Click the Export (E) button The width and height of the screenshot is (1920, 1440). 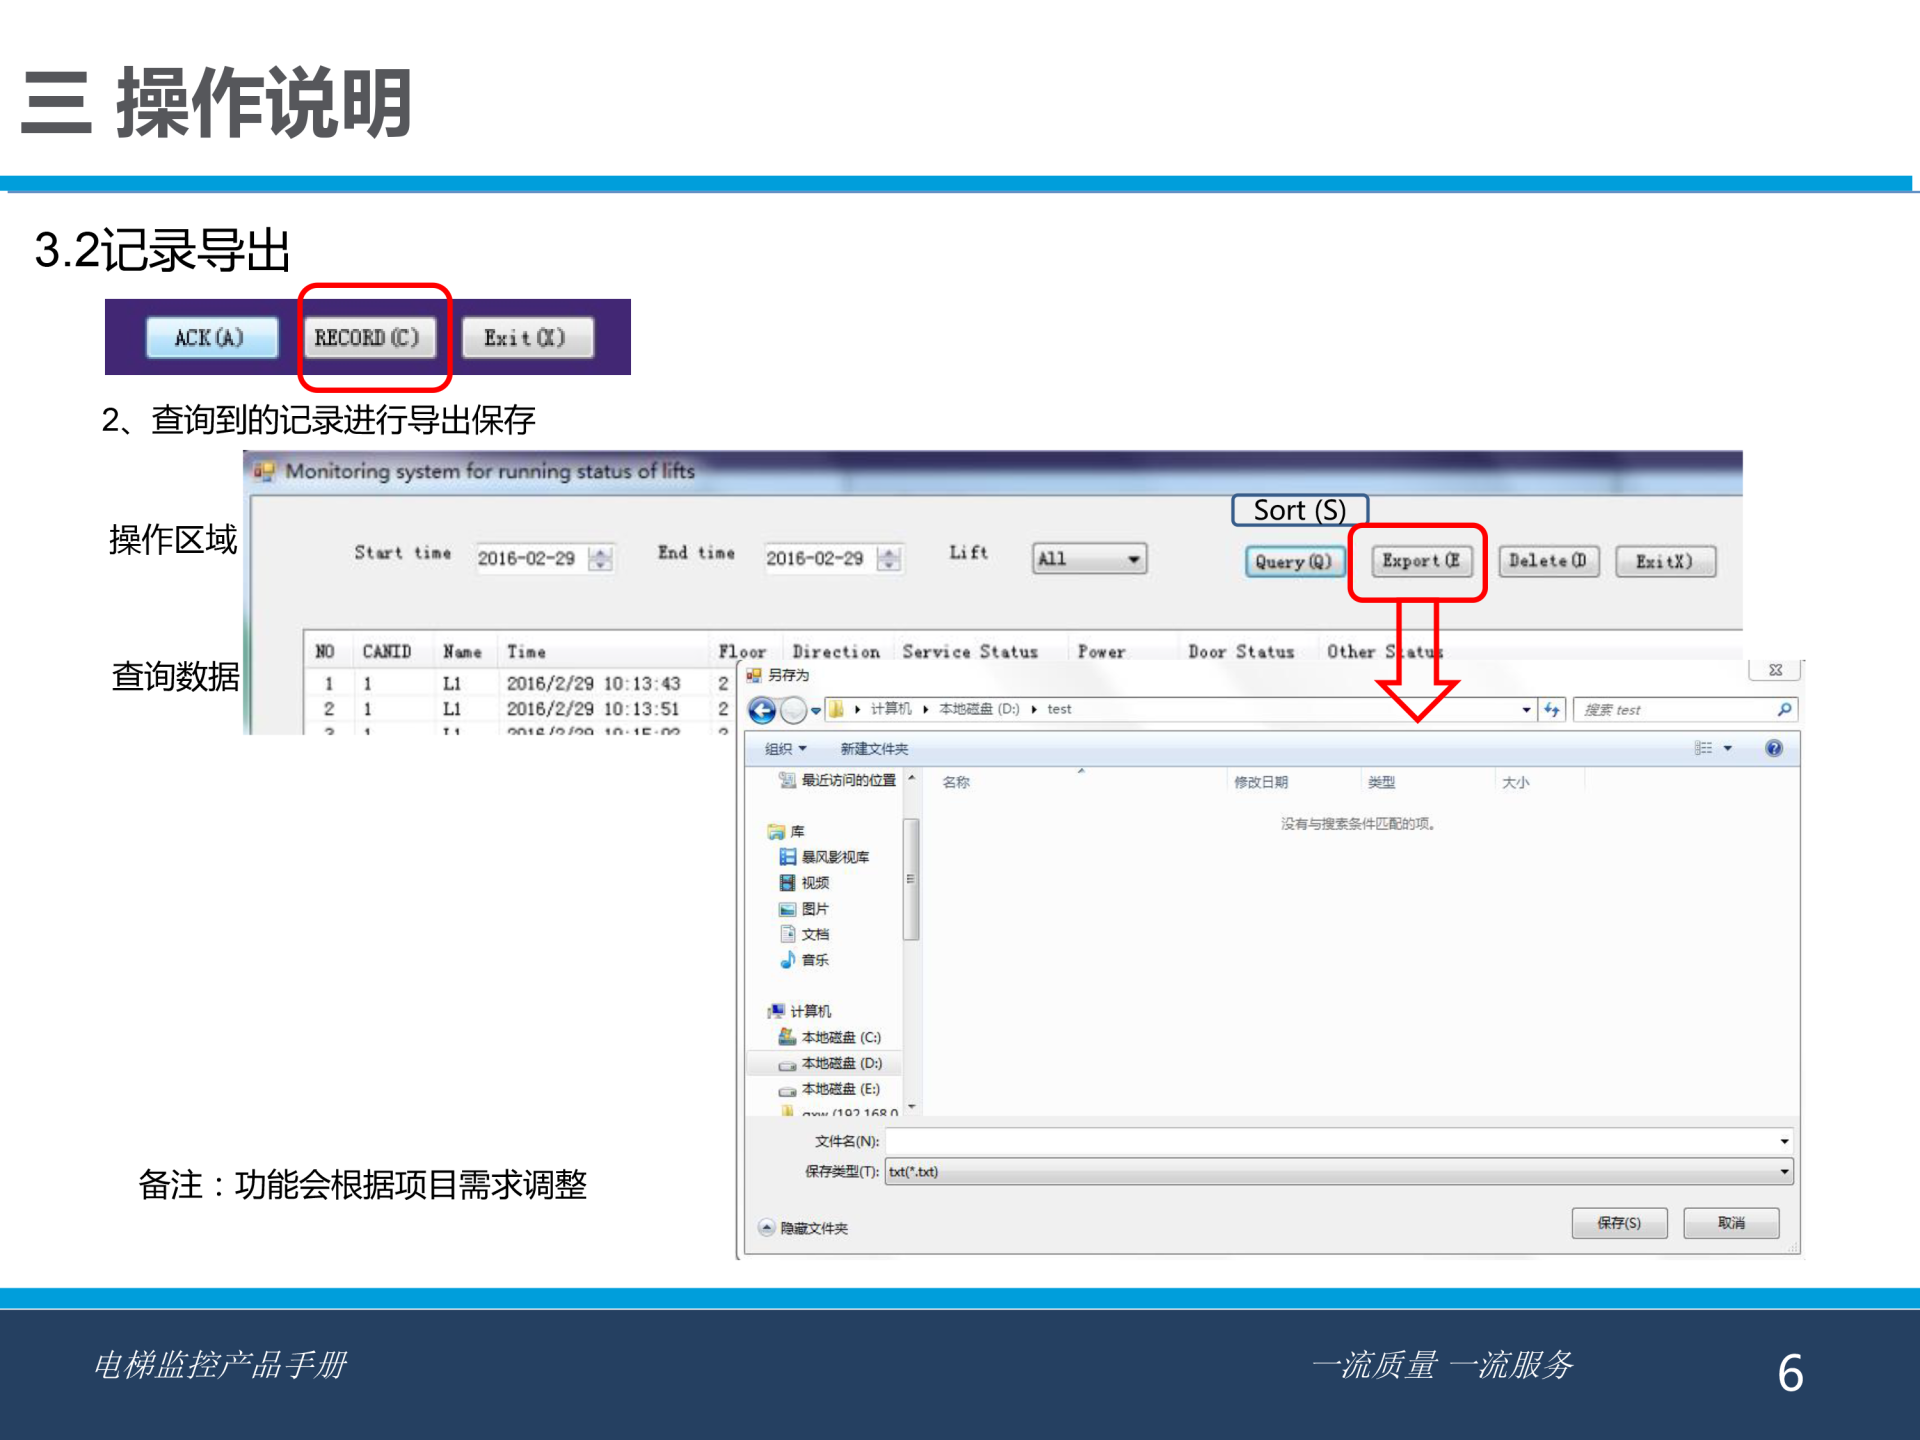click(x=1421, y=561)
